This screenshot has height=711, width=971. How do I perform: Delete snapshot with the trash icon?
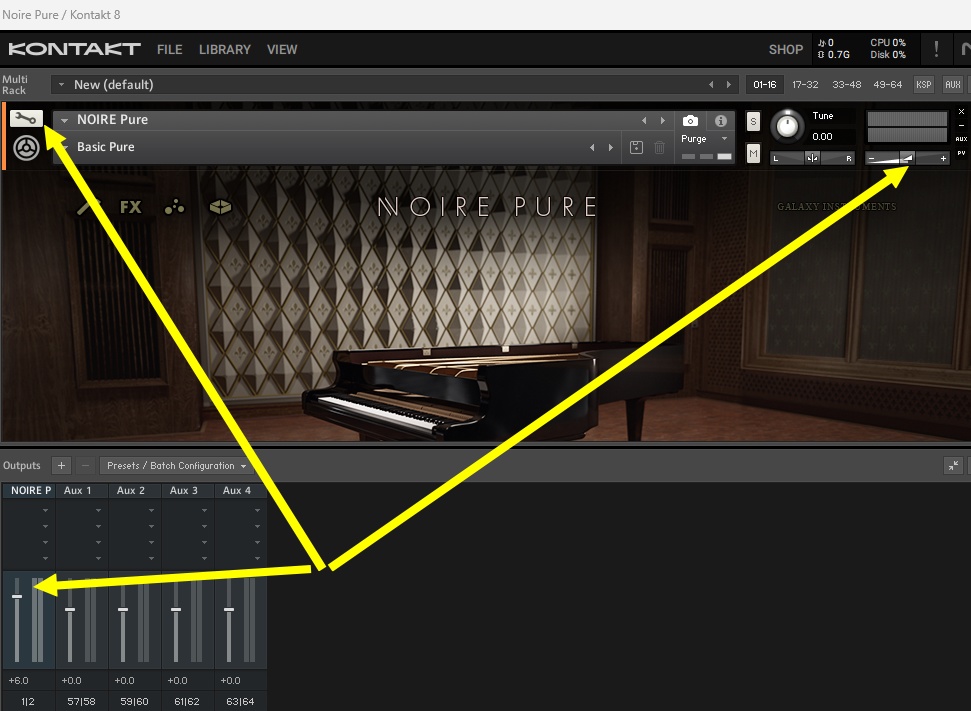[660, 147]
